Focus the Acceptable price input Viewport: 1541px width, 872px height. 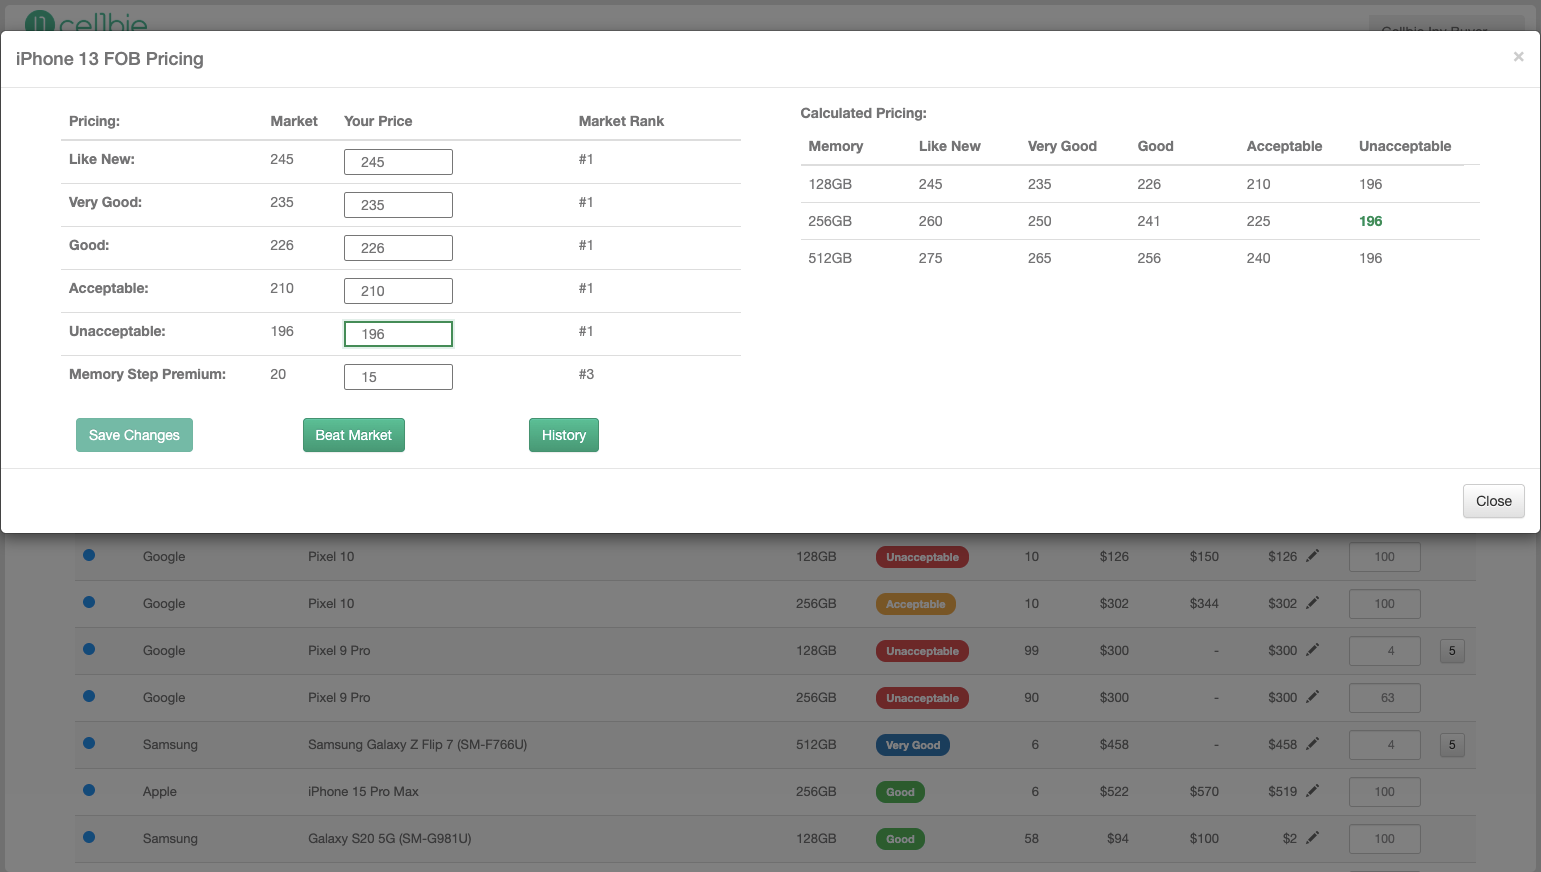398,291
